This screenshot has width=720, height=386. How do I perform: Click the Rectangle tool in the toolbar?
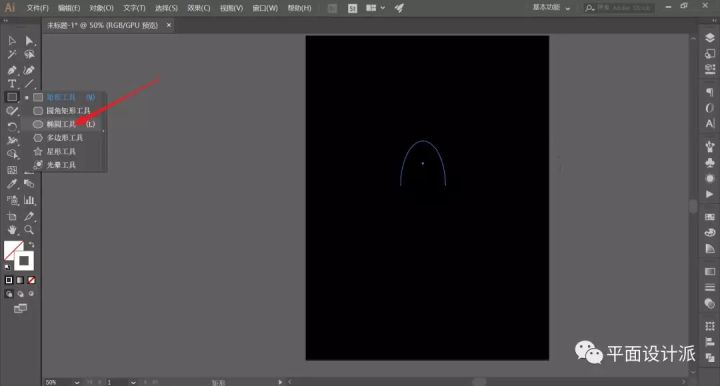(x=12, y=97)
